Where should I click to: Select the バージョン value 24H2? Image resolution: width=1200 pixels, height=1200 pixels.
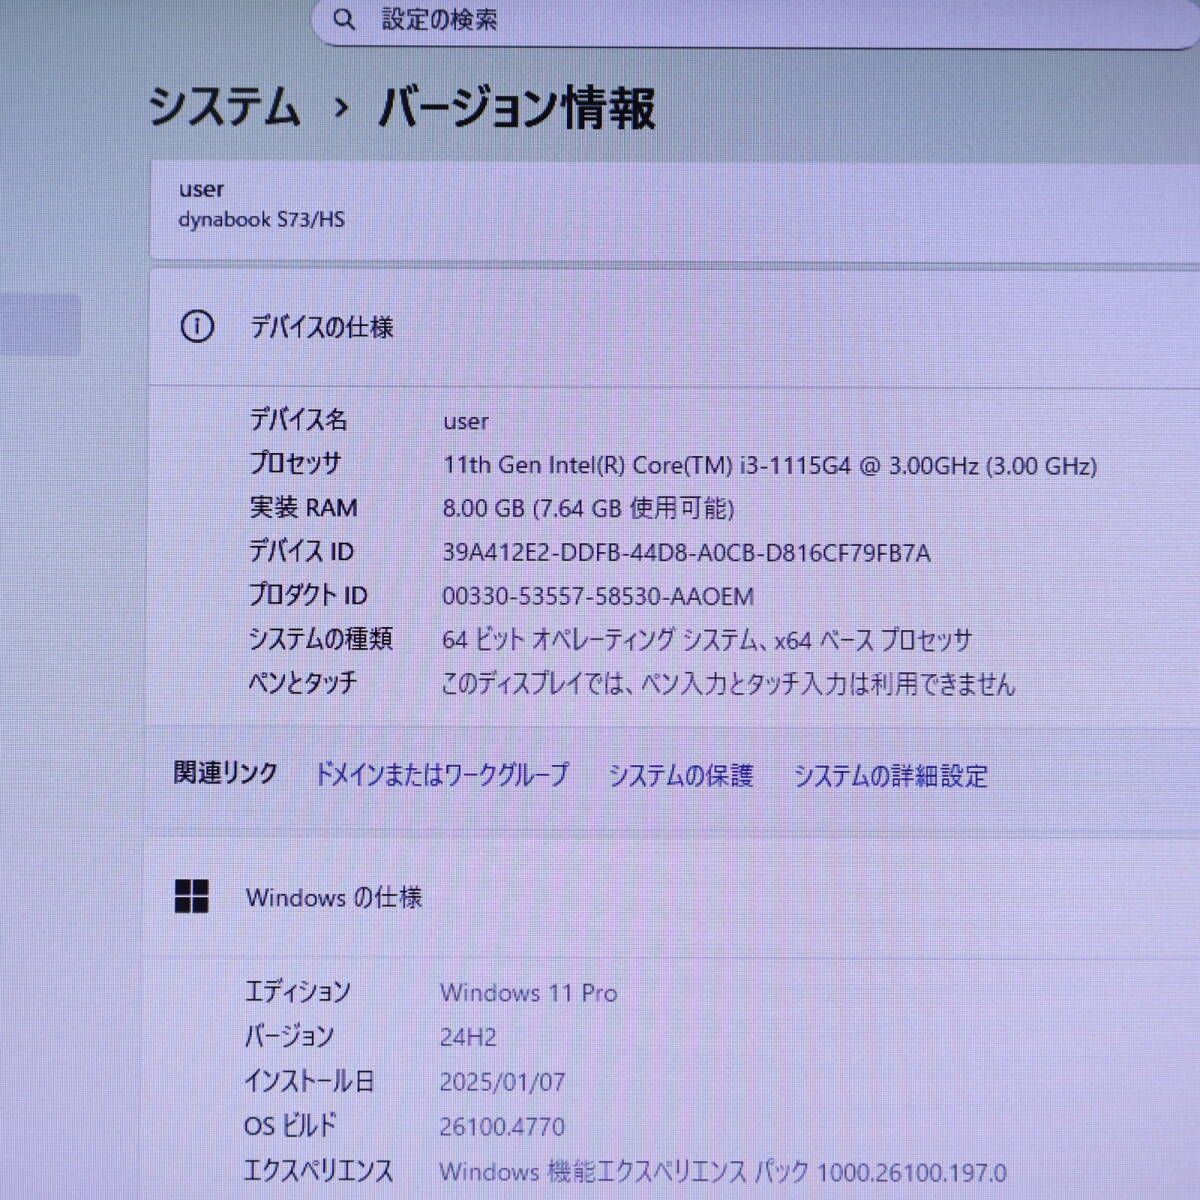(x=468, y=1037)
